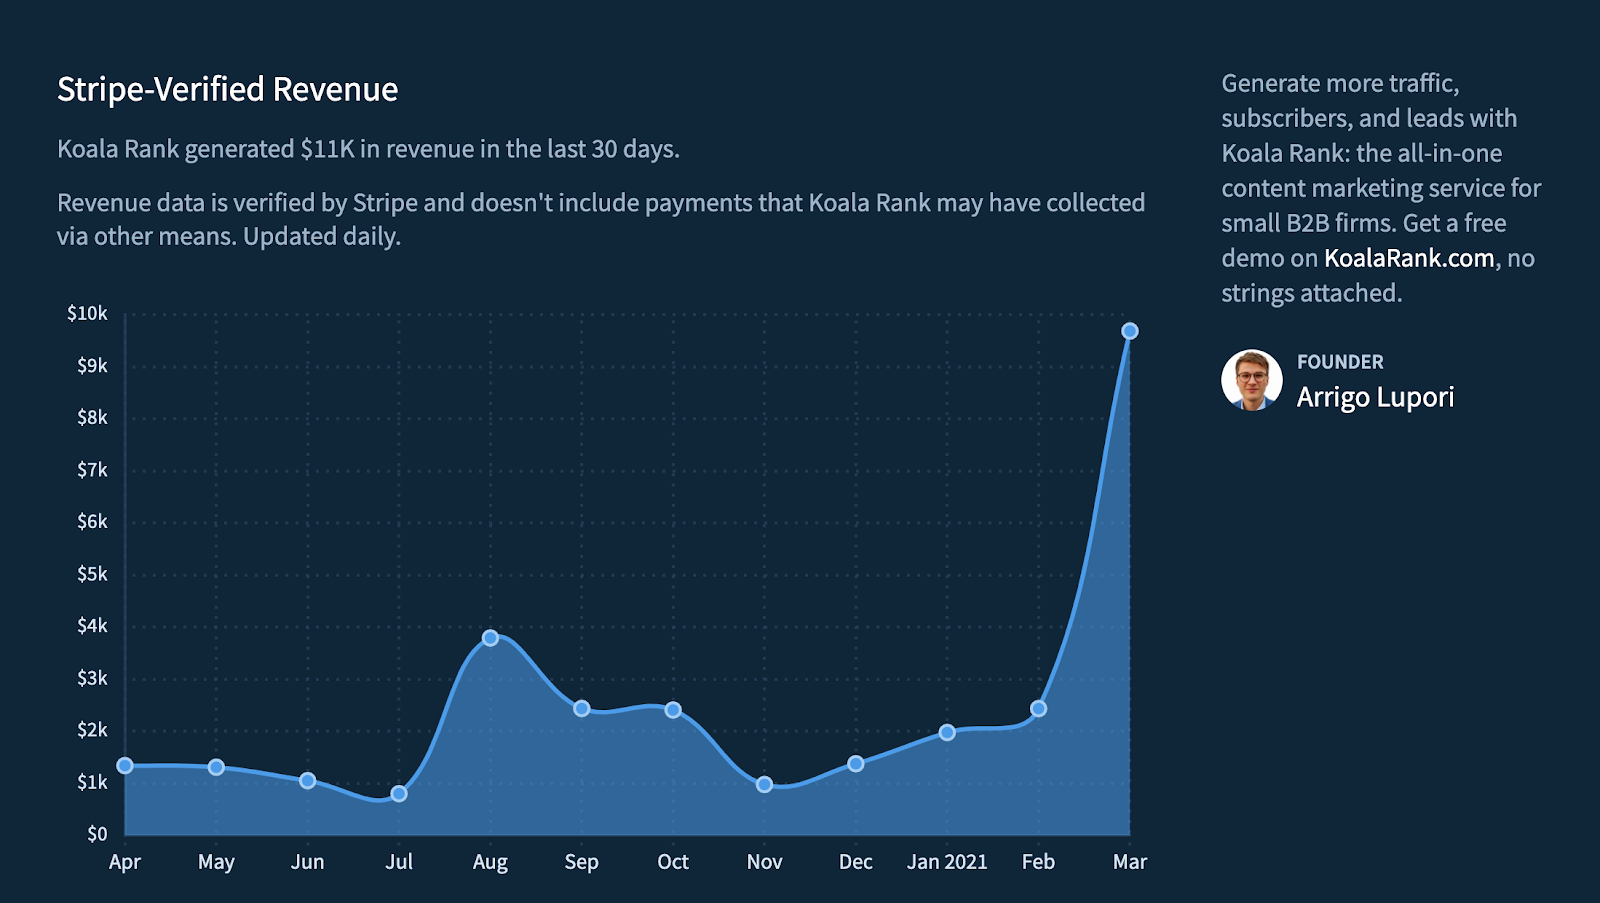Select the Jun revenue data point
Screen dimensions: 1600x903
click(307, 781)
